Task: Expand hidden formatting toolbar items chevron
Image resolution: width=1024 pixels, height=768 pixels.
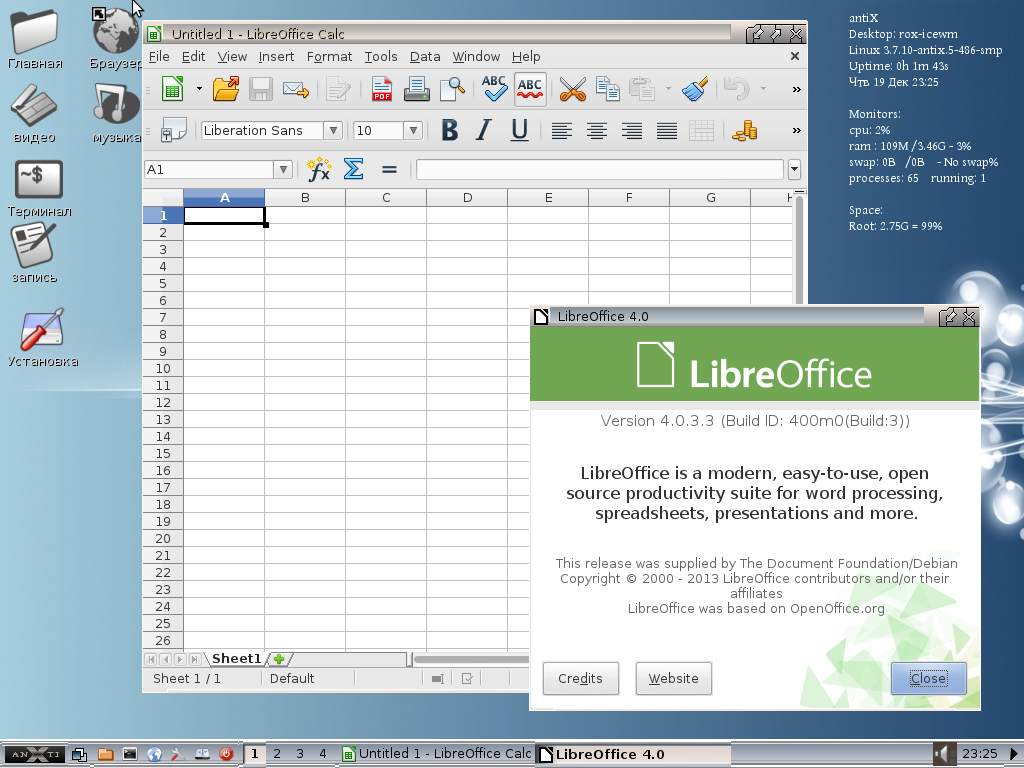Action: [x=796, y=131]
